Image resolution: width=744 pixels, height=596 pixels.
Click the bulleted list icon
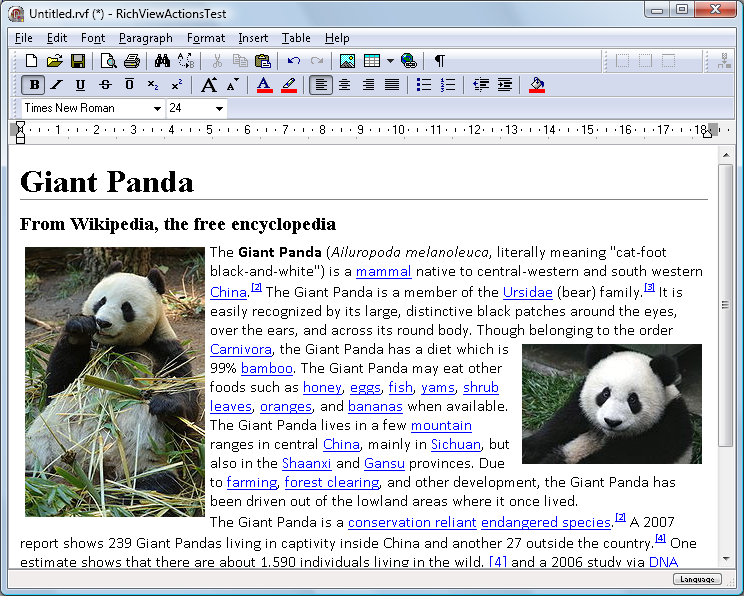[x=424, y=85]
